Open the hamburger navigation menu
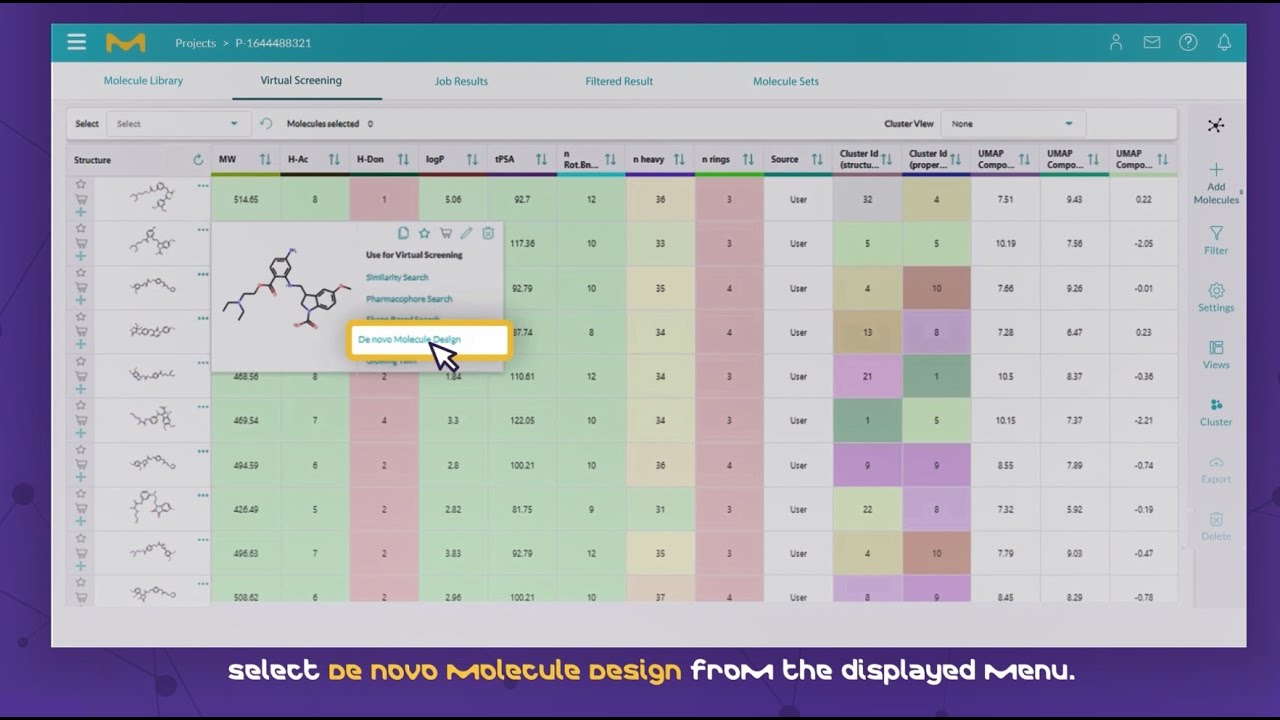Screen dimensions: 1280x720 [76, 42]
